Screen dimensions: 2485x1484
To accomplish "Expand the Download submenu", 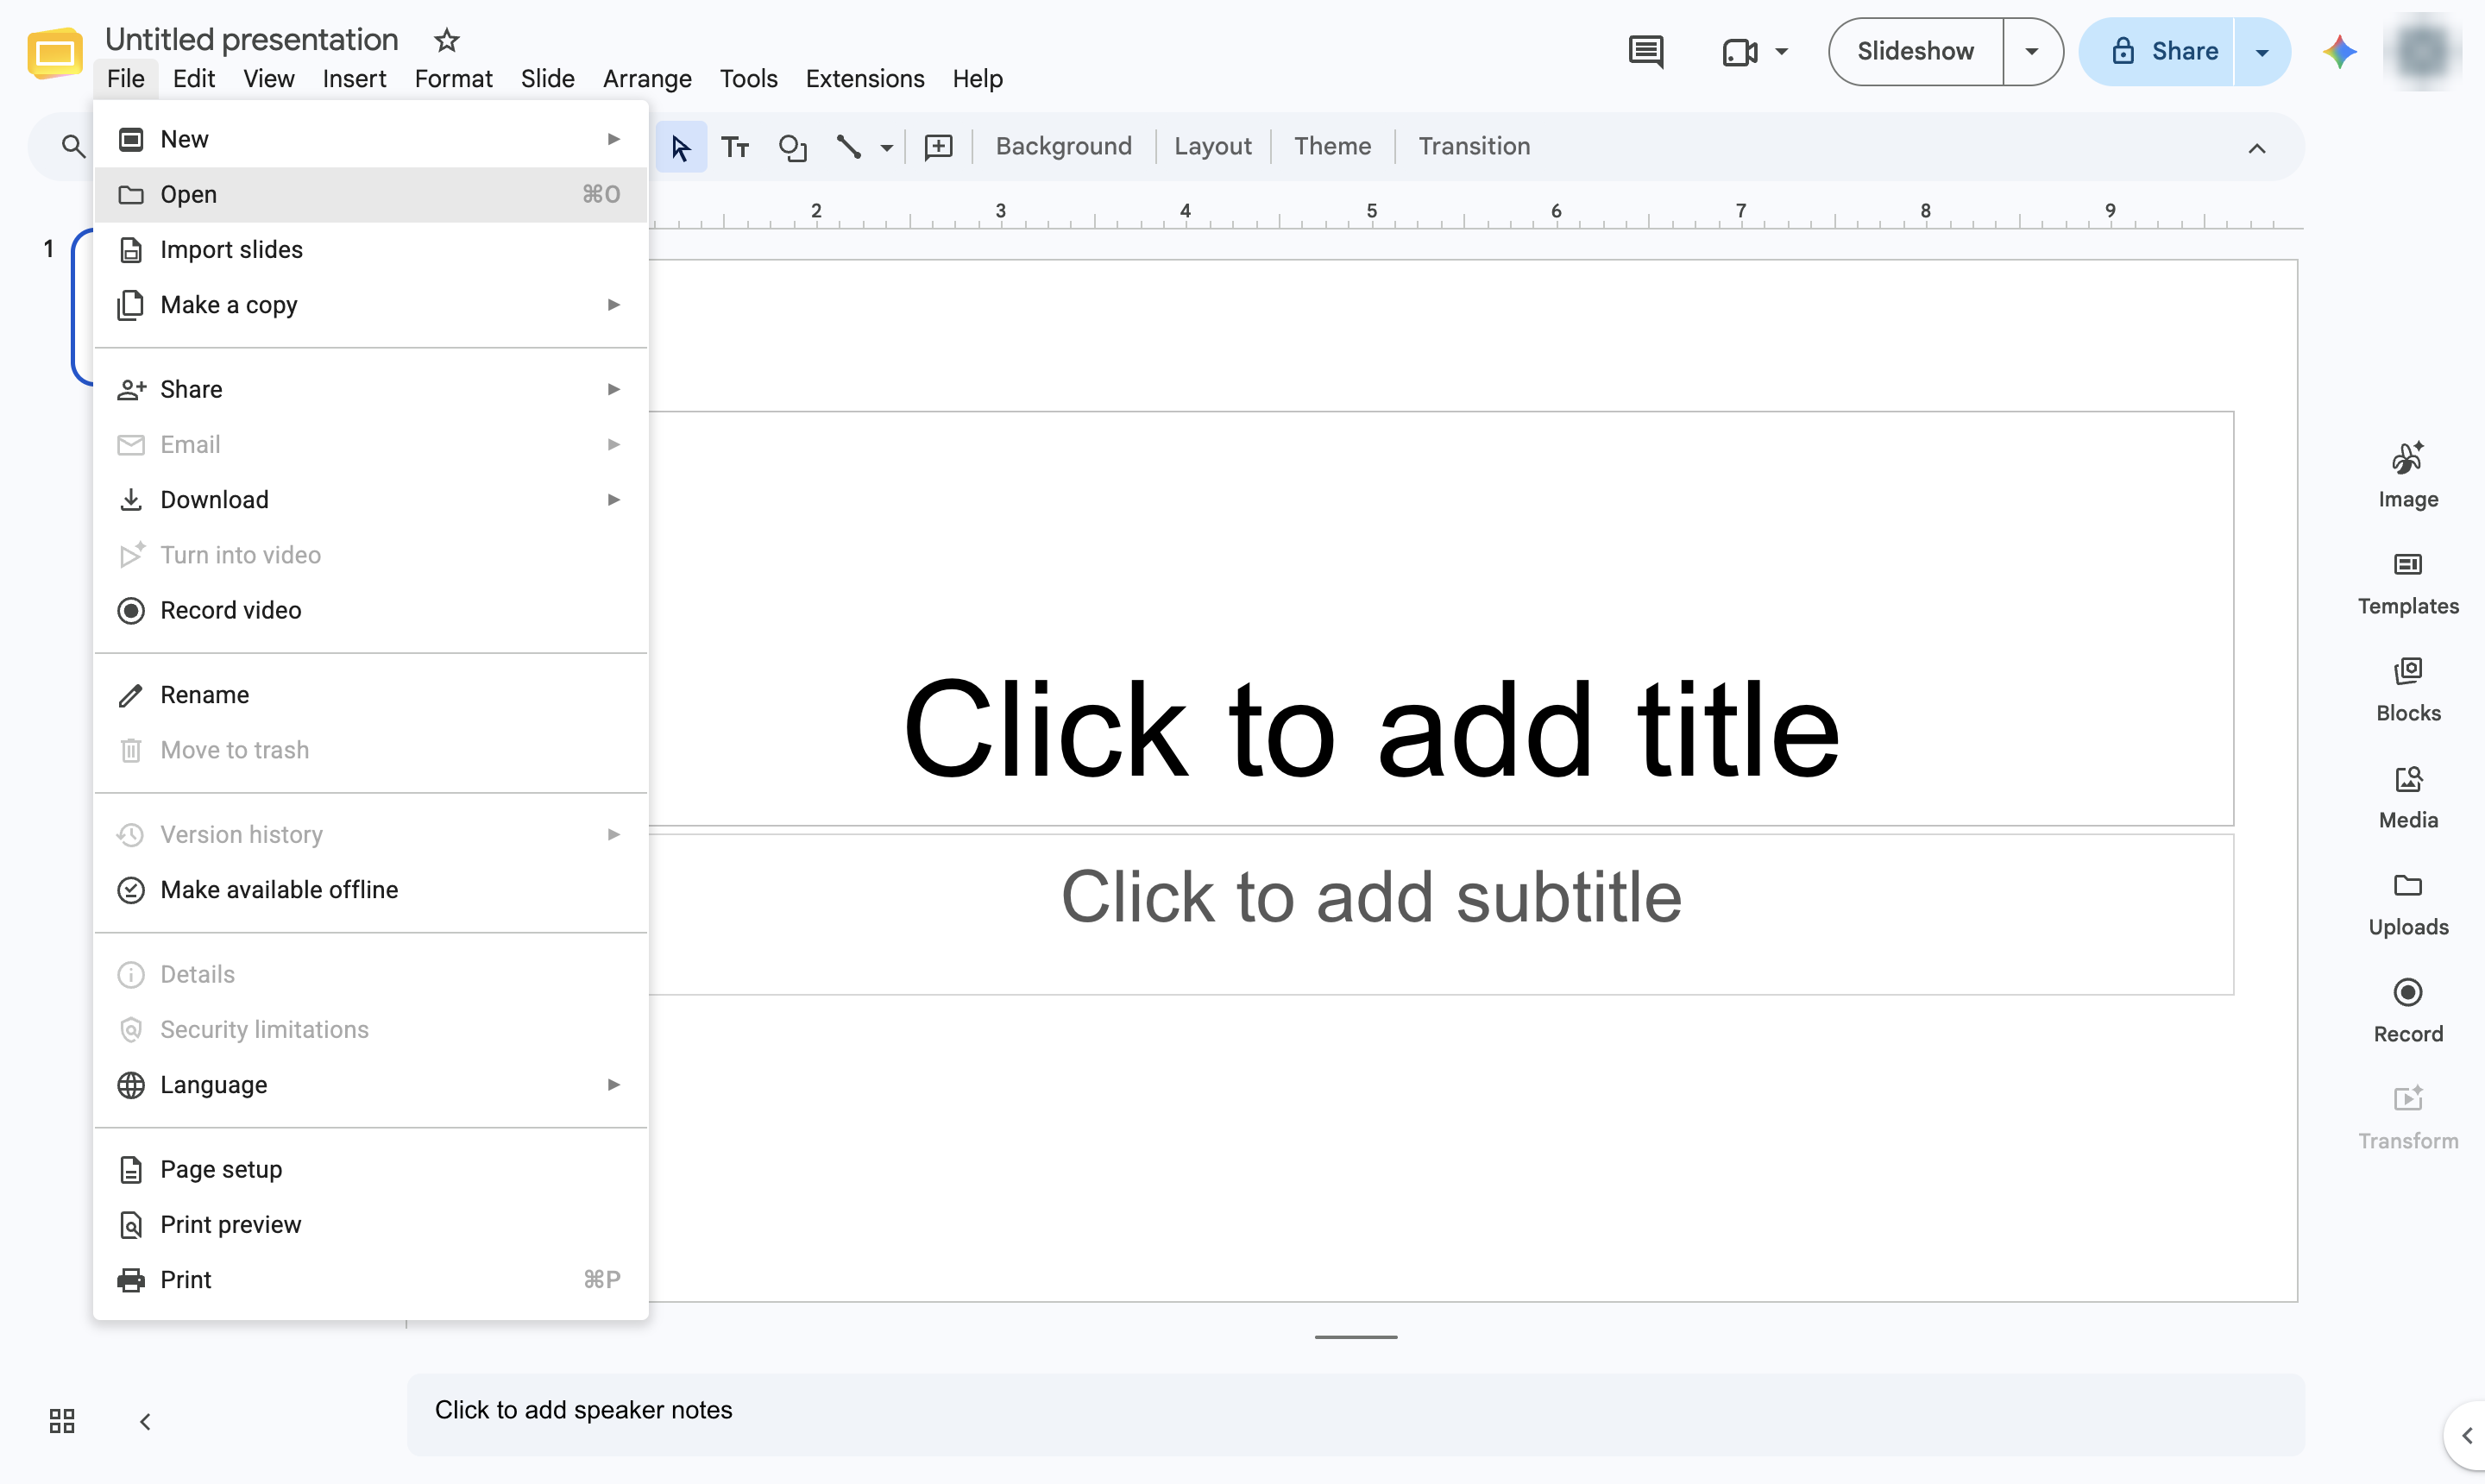I will pos(370,500).
